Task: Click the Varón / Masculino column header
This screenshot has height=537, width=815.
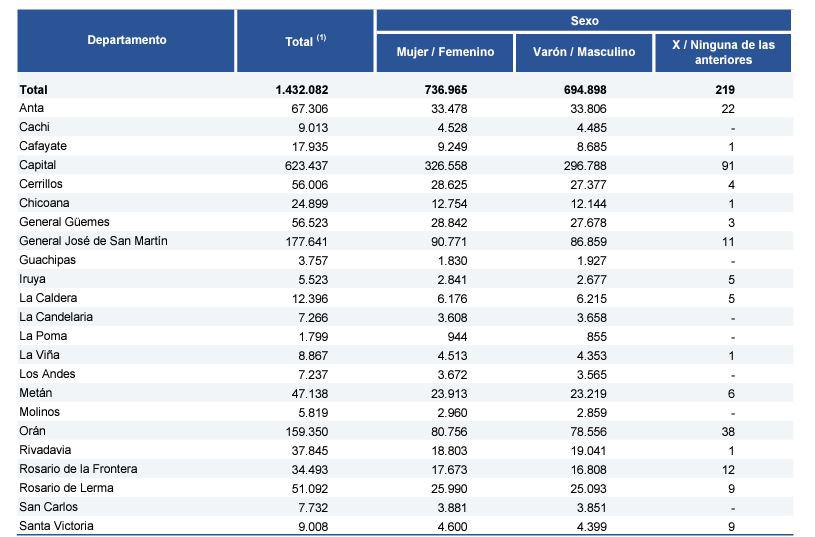Action: coord(583,52)
